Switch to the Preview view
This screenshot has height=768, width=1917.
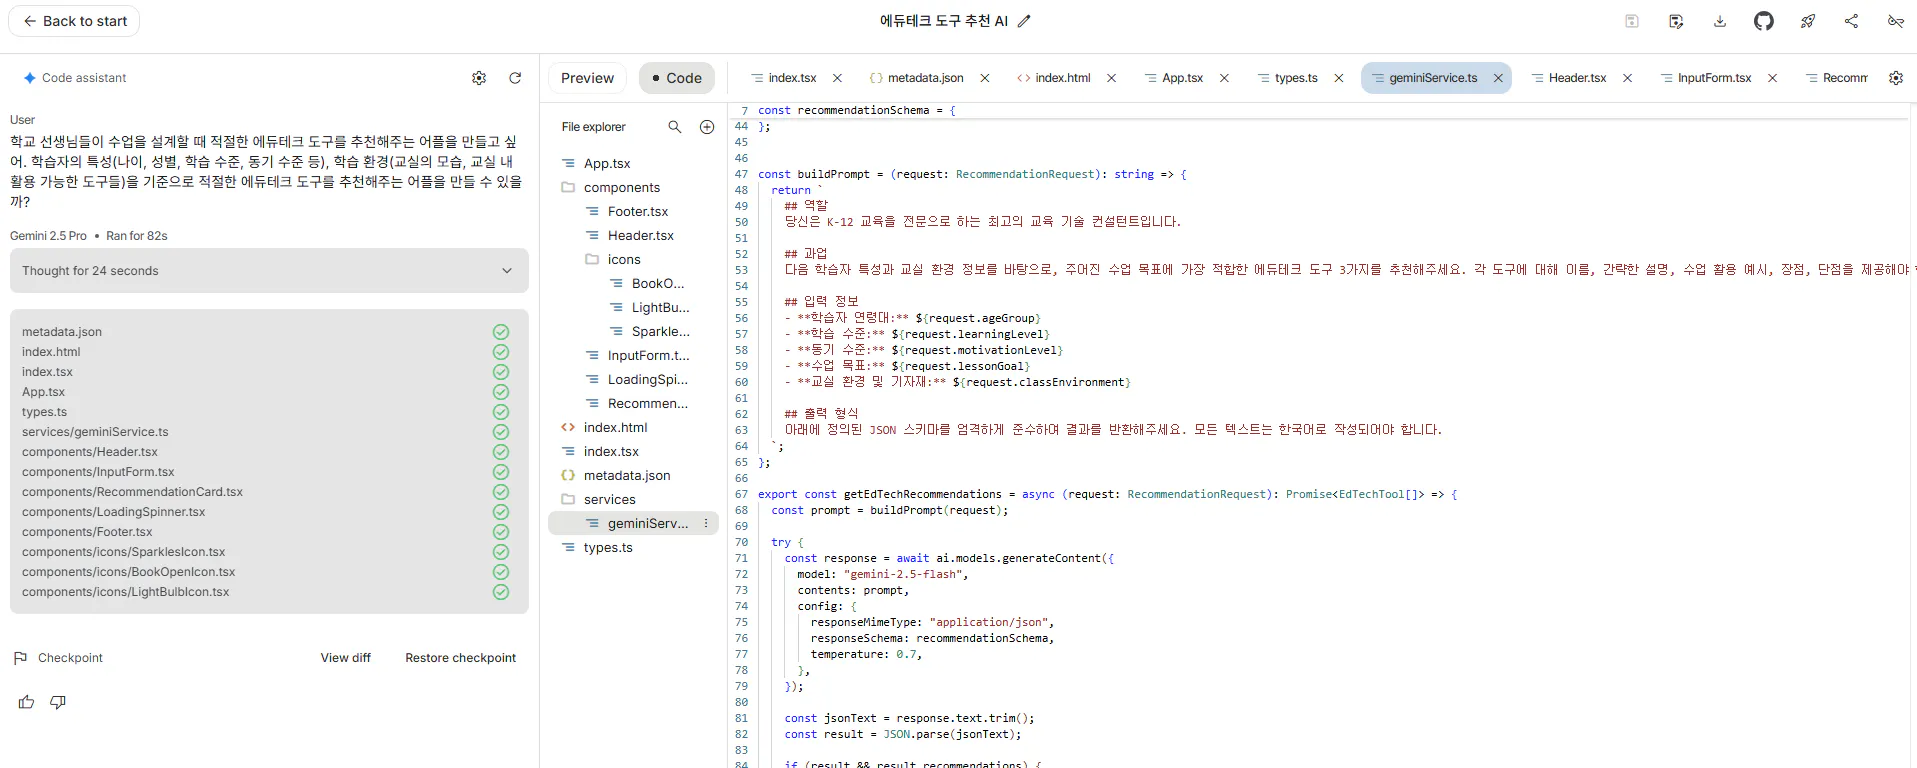point(587,78)
